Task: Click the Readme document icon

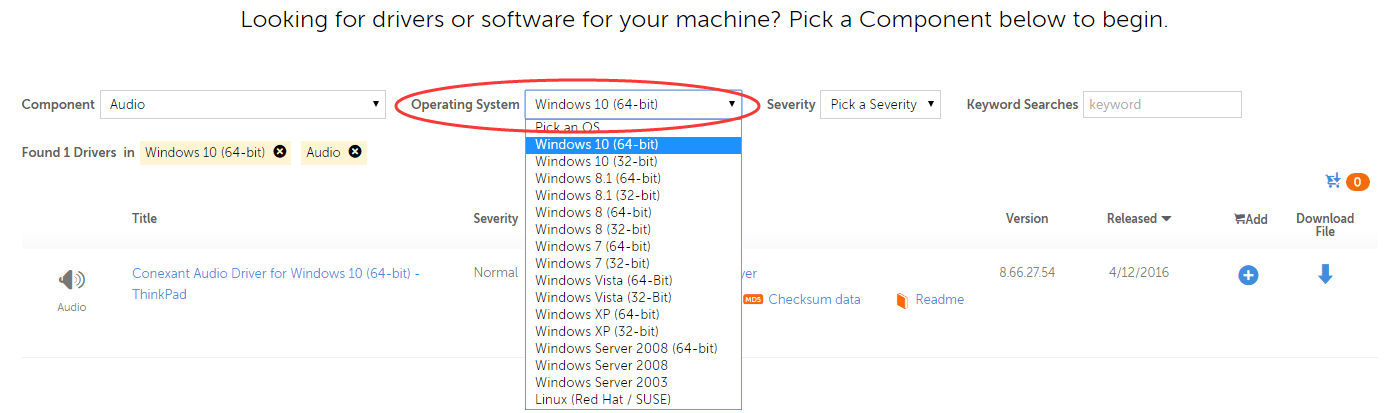Action: coord(901,300)
